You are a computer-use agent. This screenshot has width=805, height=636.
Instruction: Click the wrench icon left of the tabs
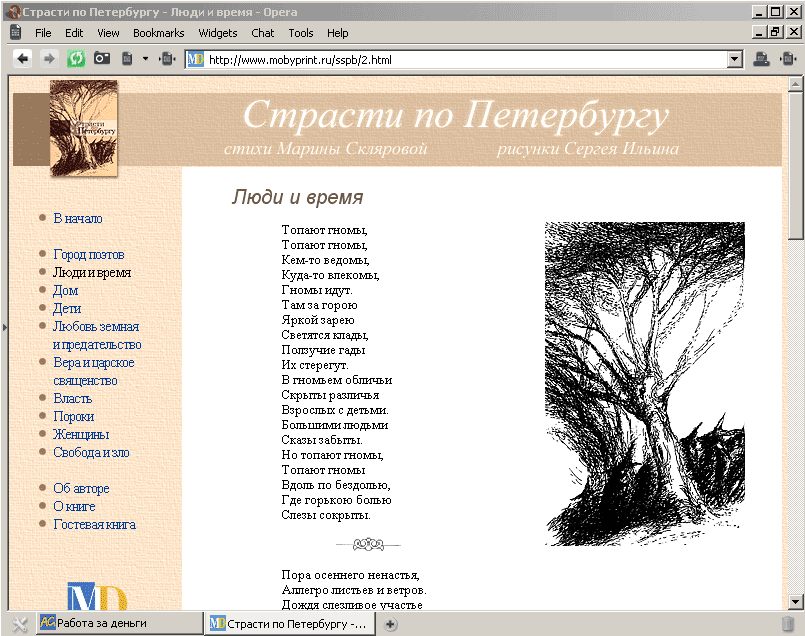pos(20,624)
